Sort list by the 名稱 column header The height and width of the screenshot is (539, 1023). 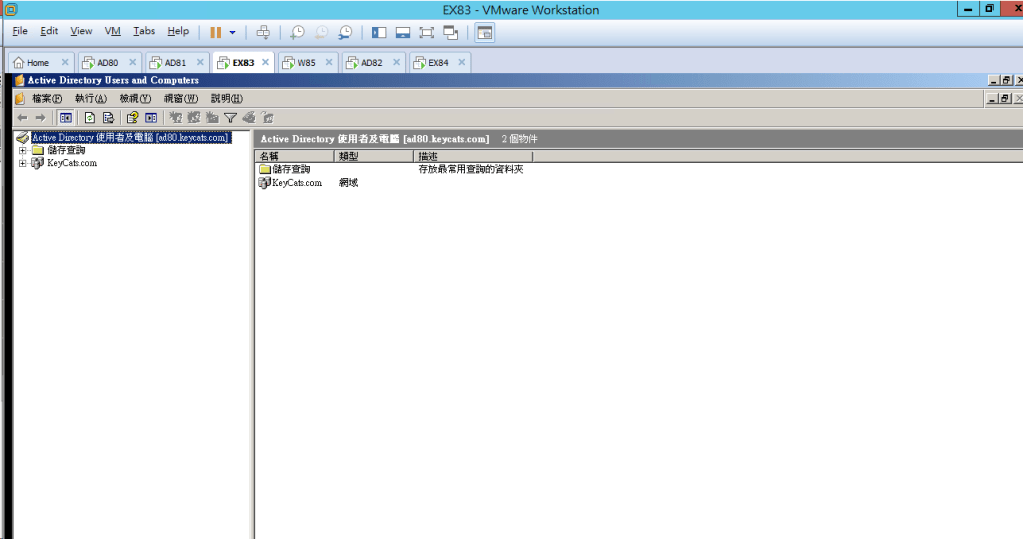pos(295,157)
